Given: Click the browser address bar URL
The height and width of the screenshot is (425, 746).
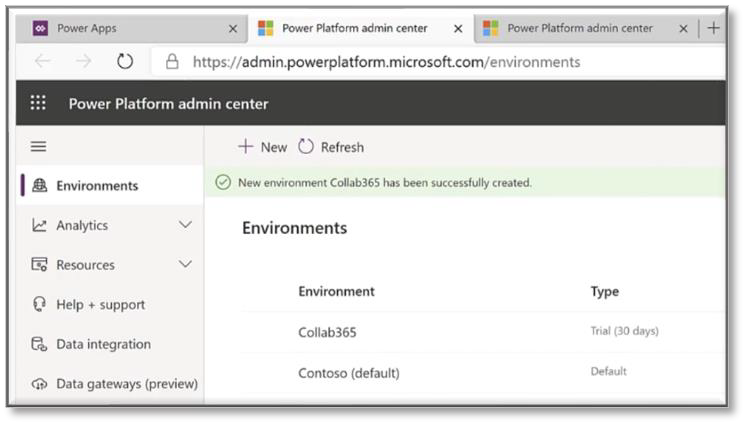Looking at the screenshot, I should 386,62.
